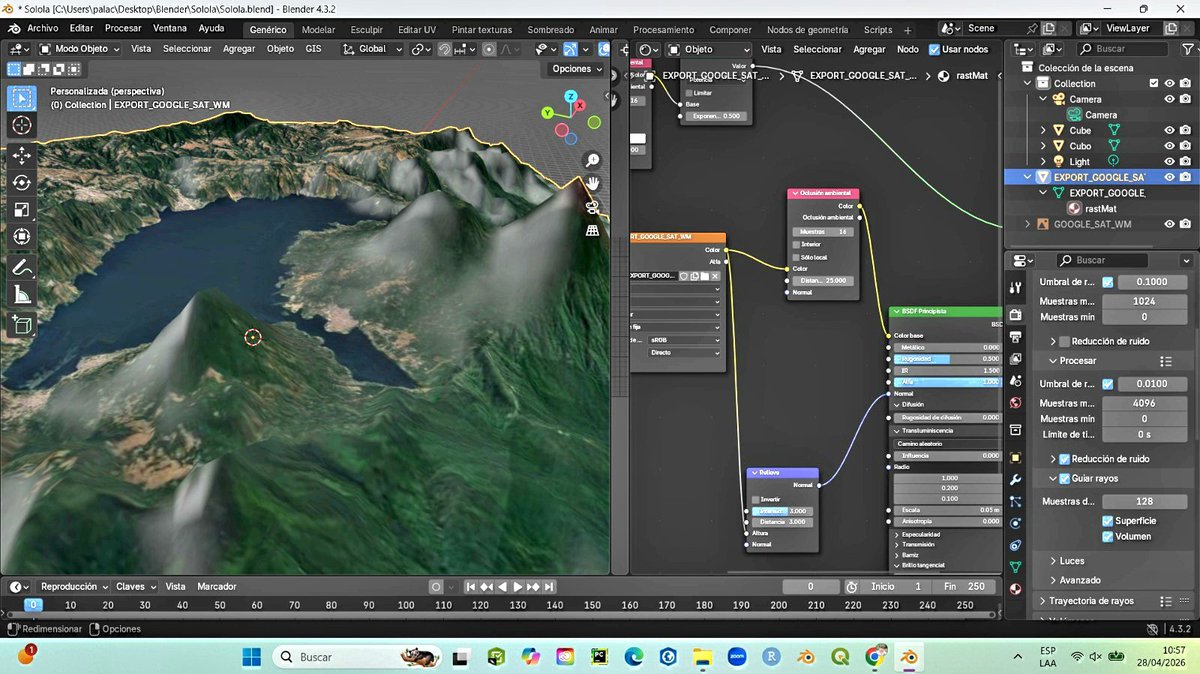Toggle Invertir checkbox on Relieve node
This screenshot has width=1200, height=674.
click(756, 499)
